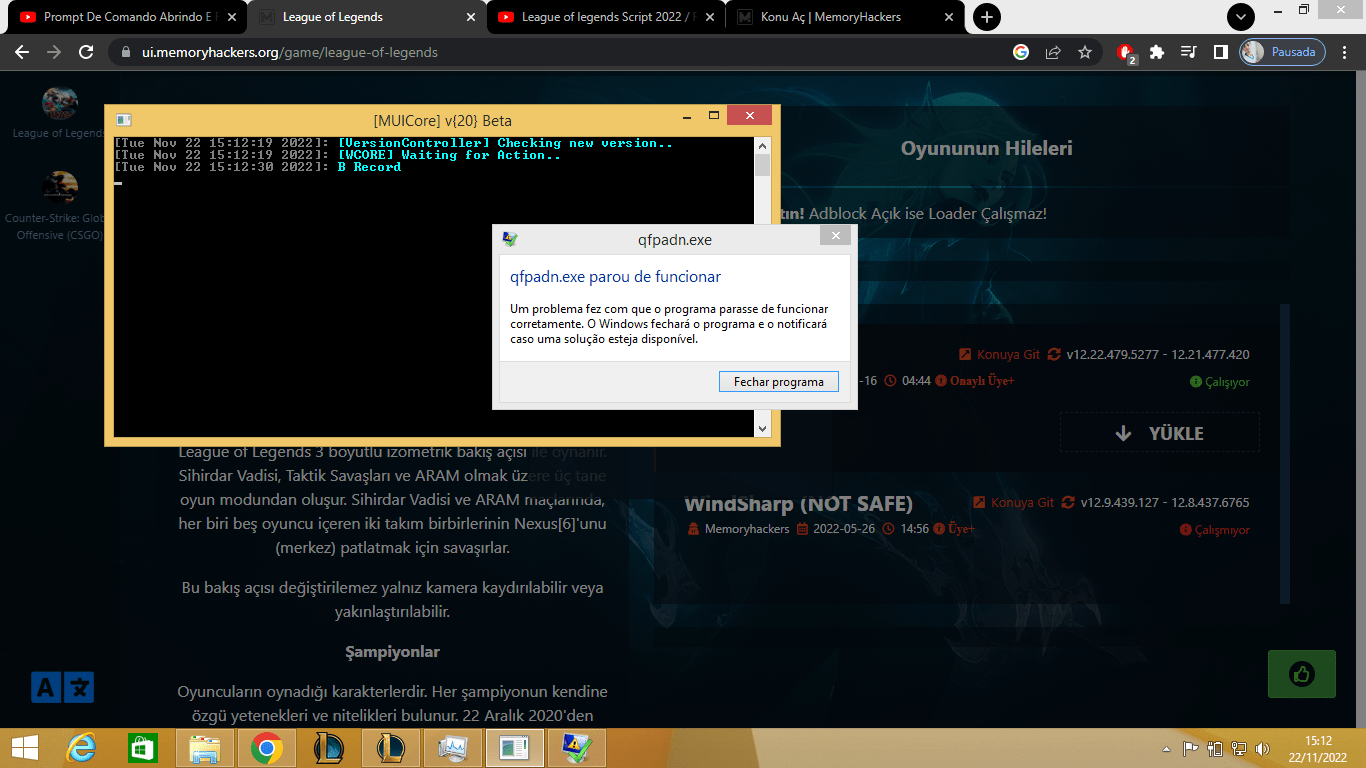Open the Action Center flag icon
Image resolution: width=1366 pixels, height=768 pixels.
point(1191,748)
